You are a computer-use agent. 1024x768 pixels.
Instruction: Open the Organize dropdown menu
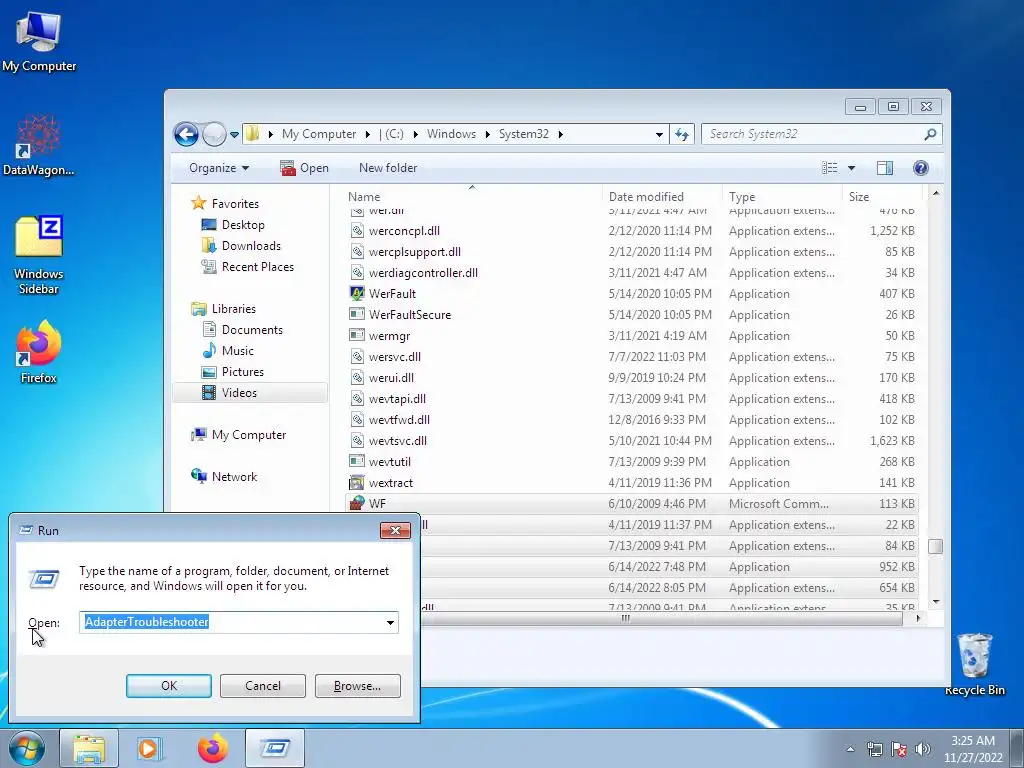coord(219,168)
